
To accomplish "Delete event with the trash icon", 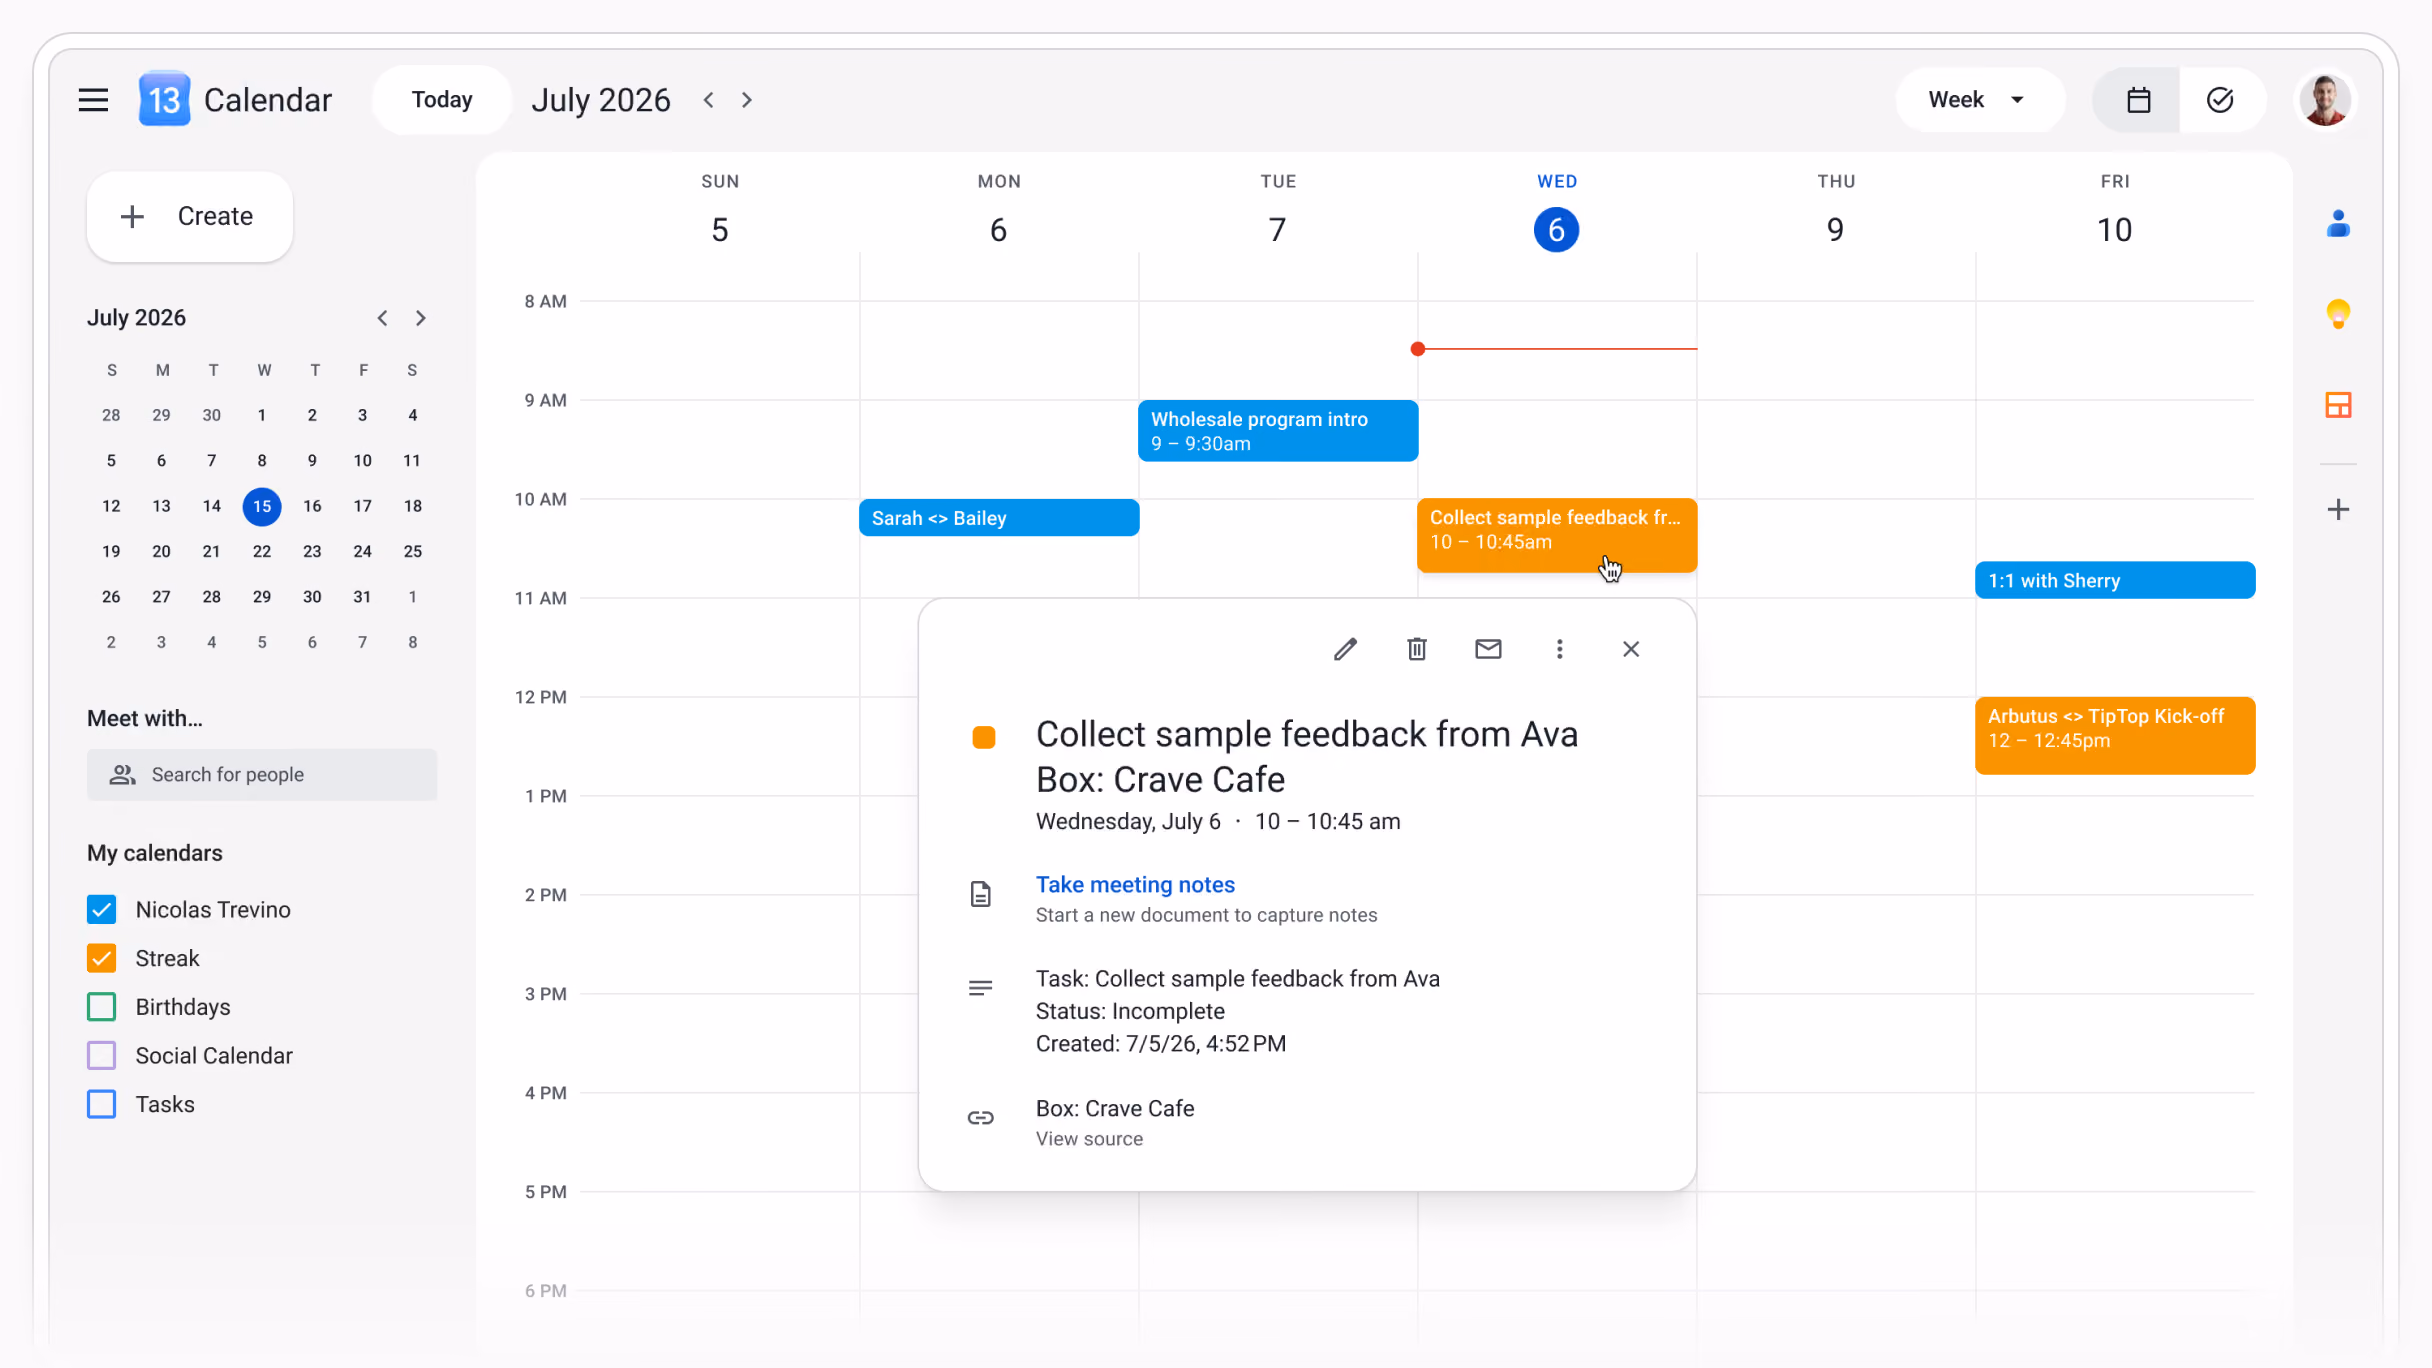I will (1417, 650).
